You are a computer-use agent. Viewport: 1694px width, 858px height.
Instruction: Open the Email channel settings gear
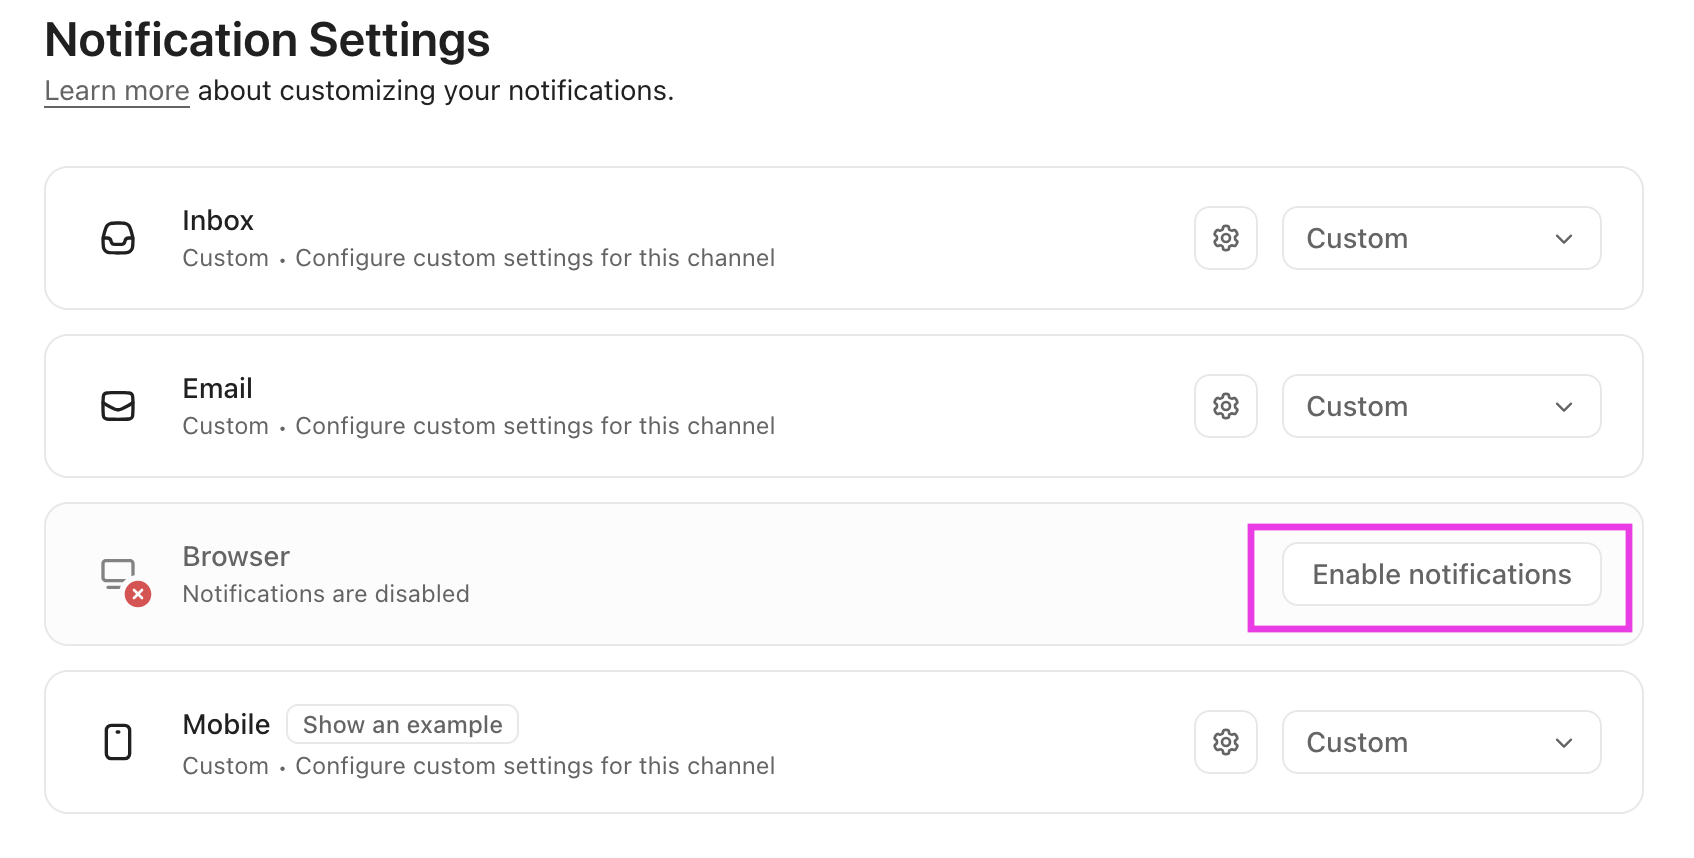pos(1225,406)
